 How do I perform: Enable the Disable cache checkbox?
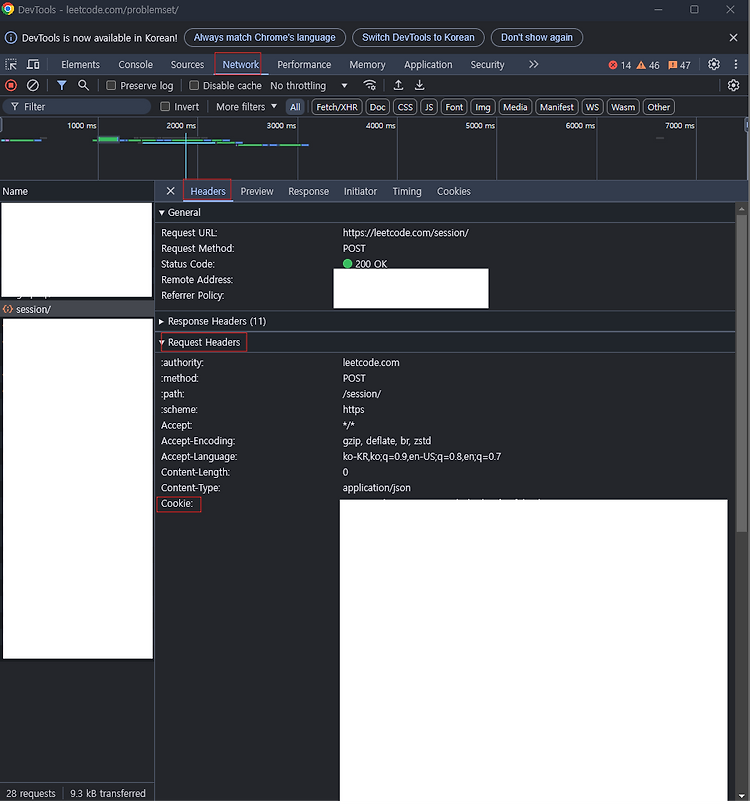[x=194, y=86]
